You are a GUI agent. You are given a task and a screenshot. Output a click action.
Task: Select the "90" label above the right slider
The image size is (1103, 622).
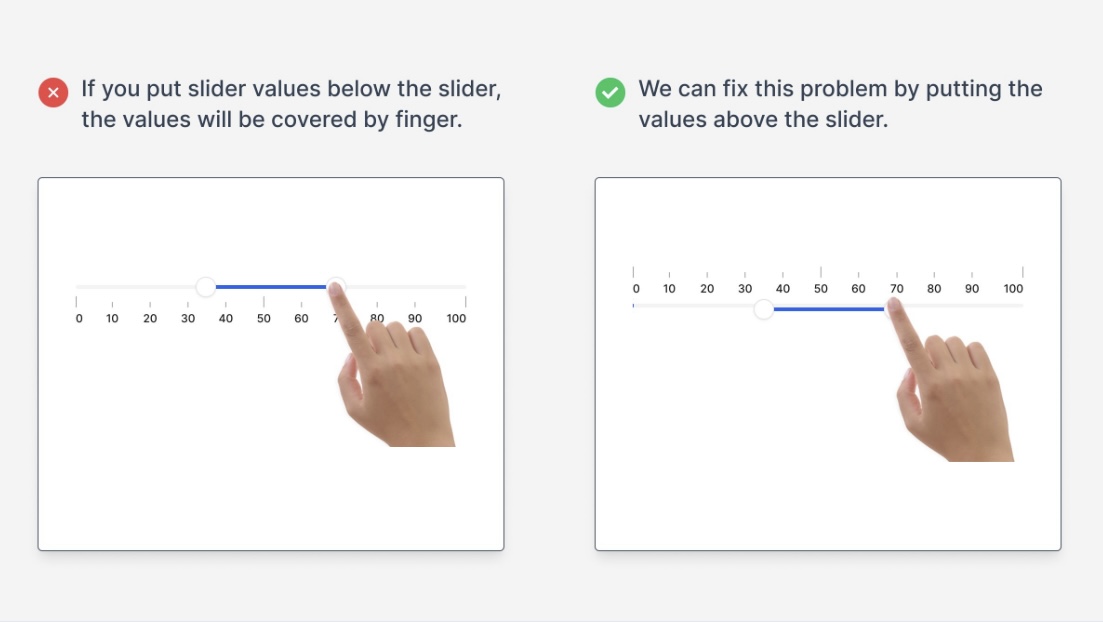click(972, 289)
